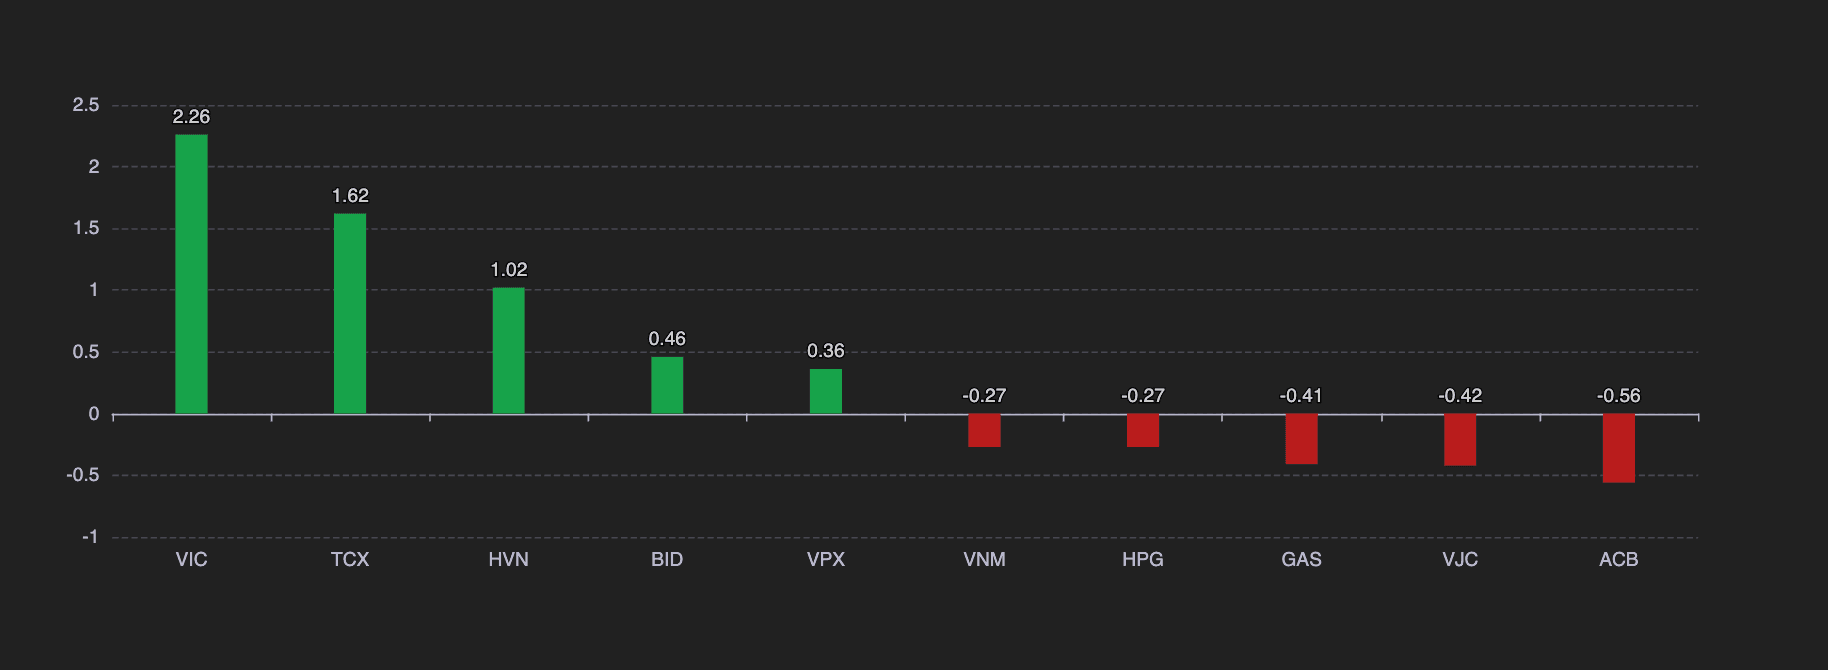Click the ACB axis label
Screen dimensions: 1828x670
[x=1619, y=560]
